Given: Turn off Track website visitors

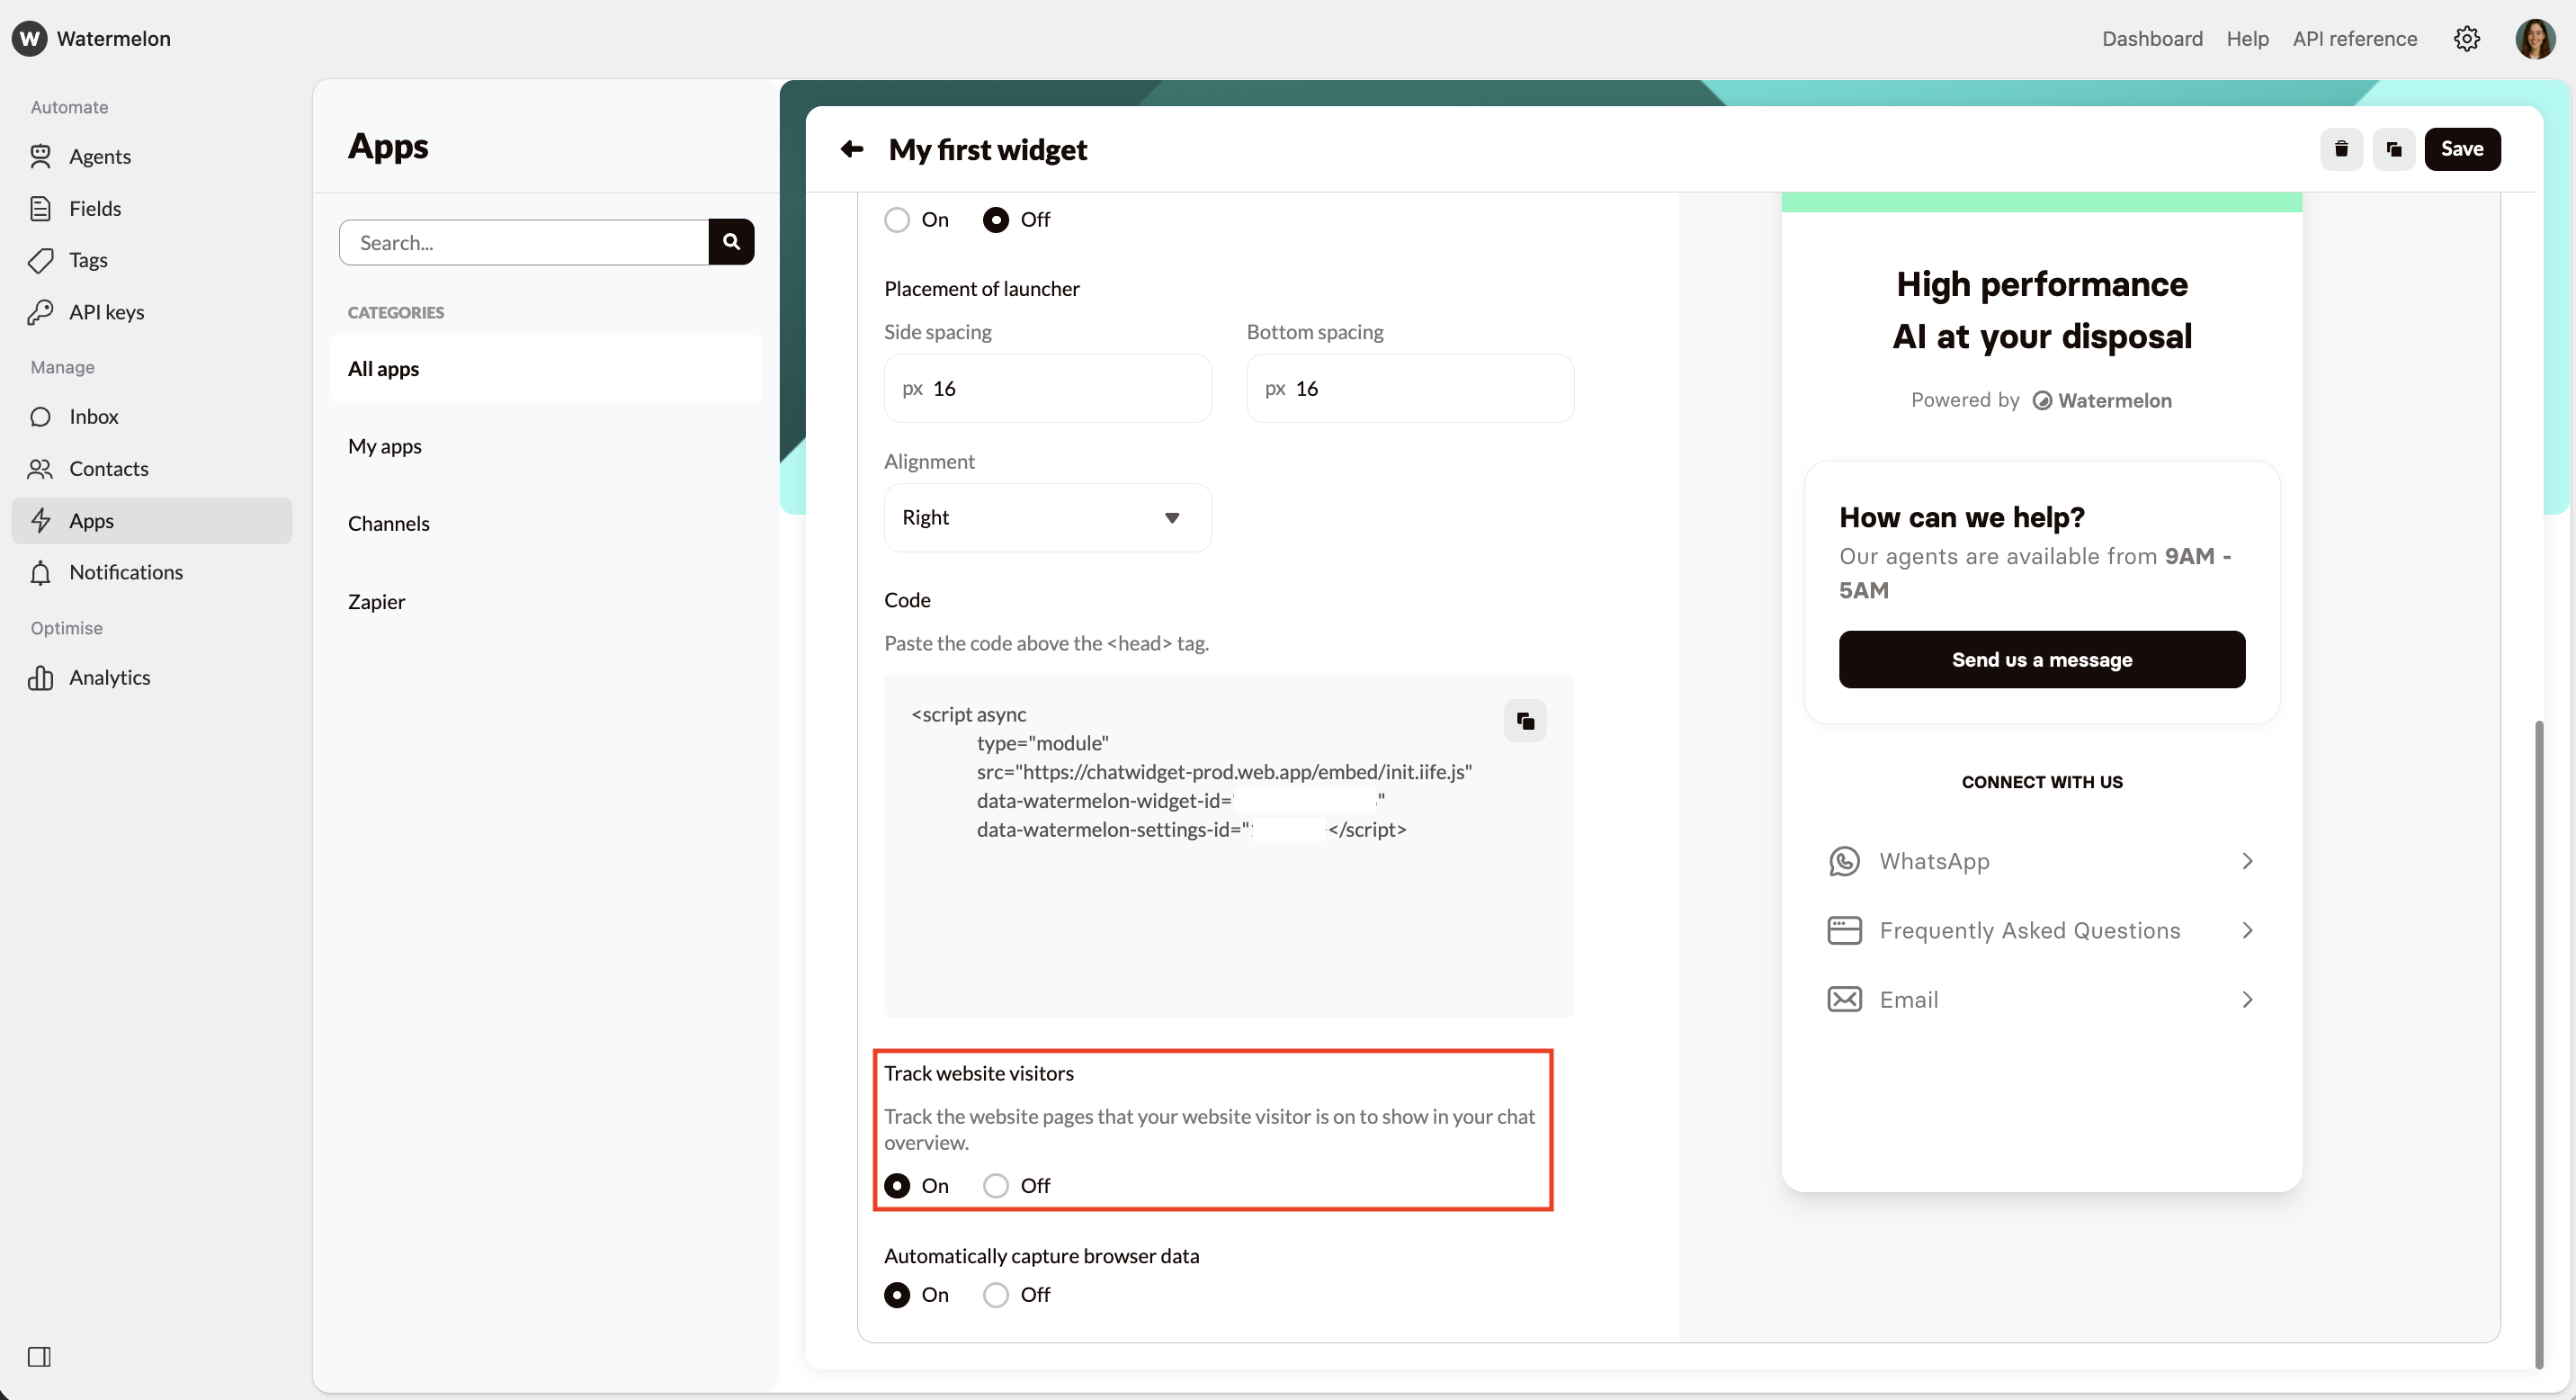Looking at the screenshot, I should [995, 1185].
